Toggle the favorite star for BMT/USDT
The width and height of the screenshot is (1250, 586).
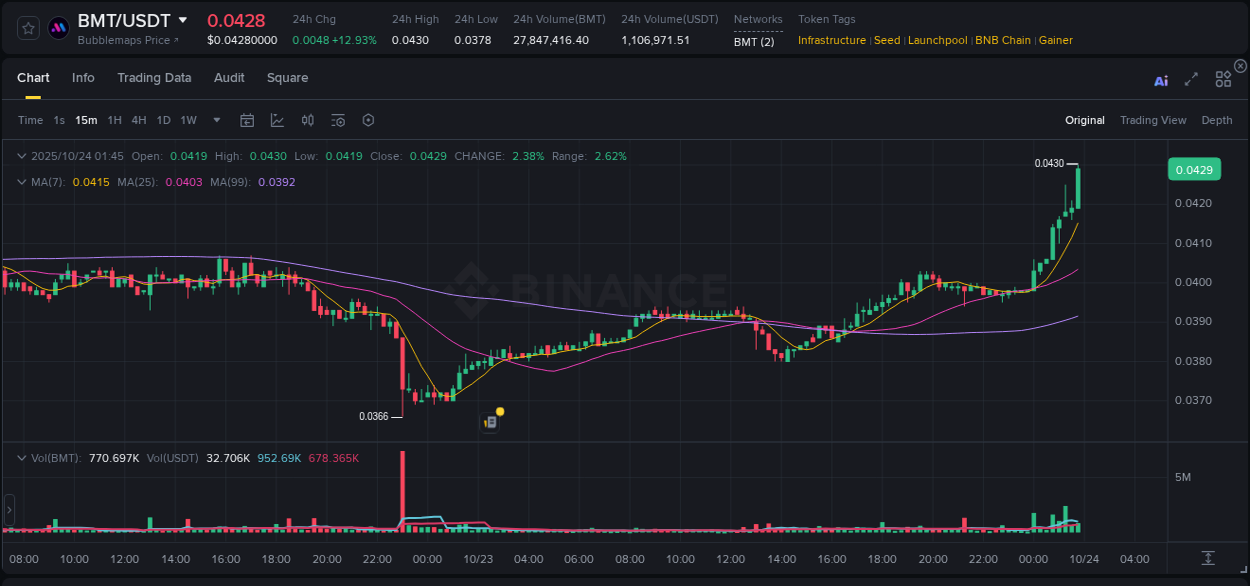(x=27, y=27)
